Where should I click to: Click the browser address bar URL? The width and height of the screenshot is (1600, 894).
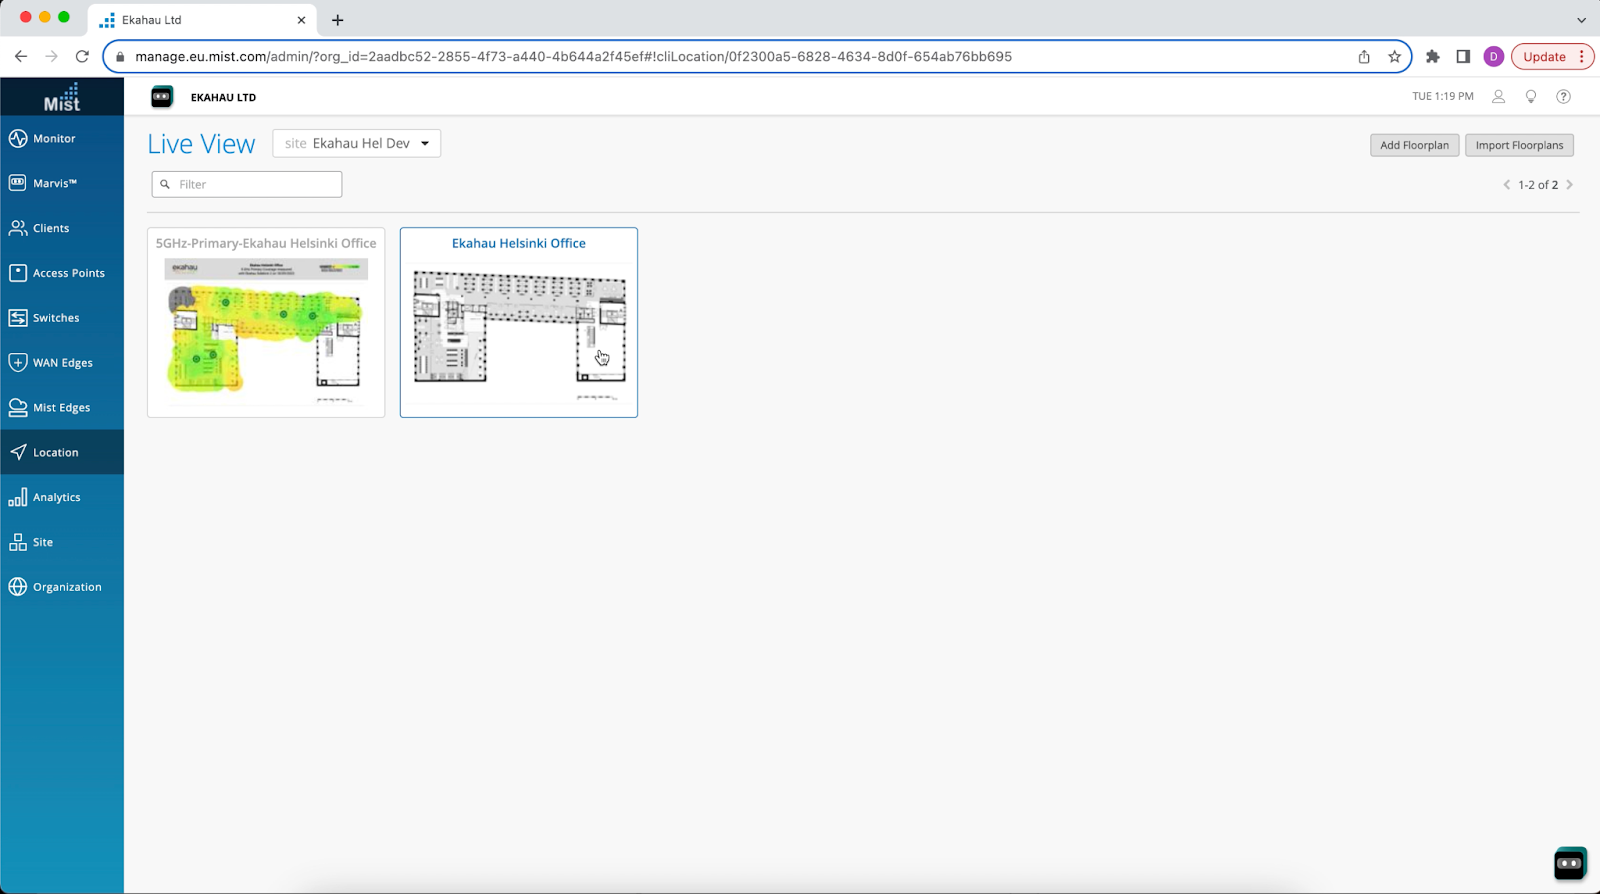tap(573, 57)
